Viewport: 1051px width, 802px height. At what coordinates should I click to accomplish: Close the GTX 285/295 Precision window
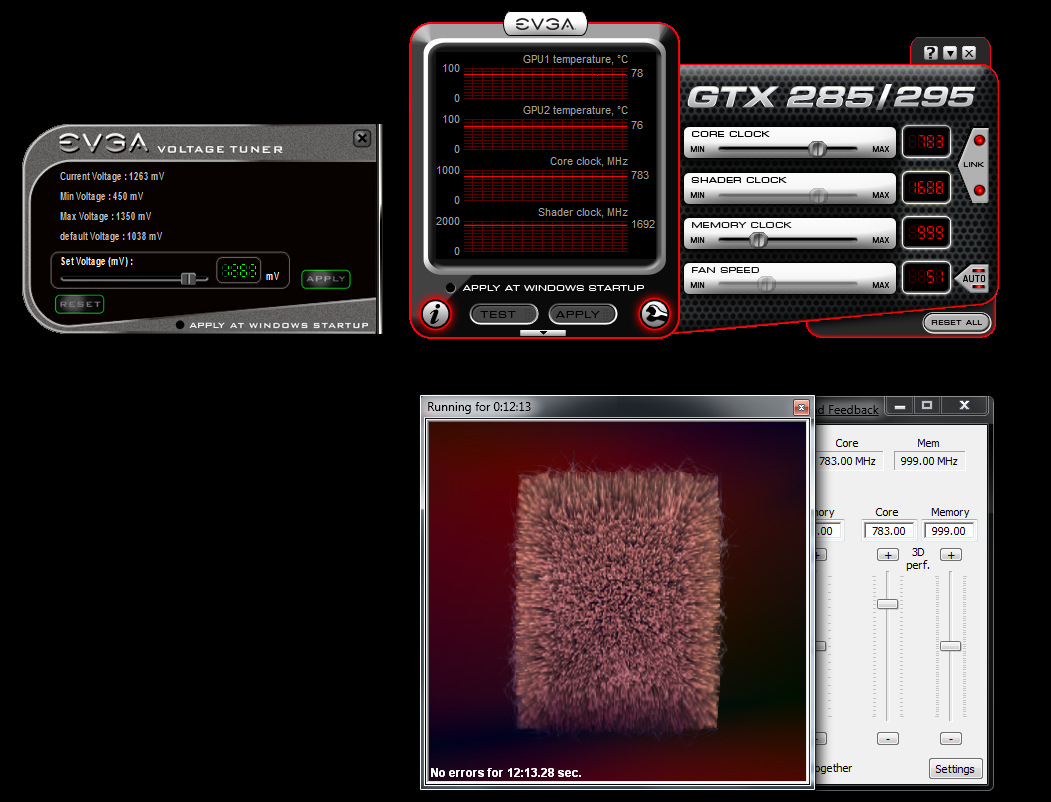pyautogui.click(x=969, y=53)
